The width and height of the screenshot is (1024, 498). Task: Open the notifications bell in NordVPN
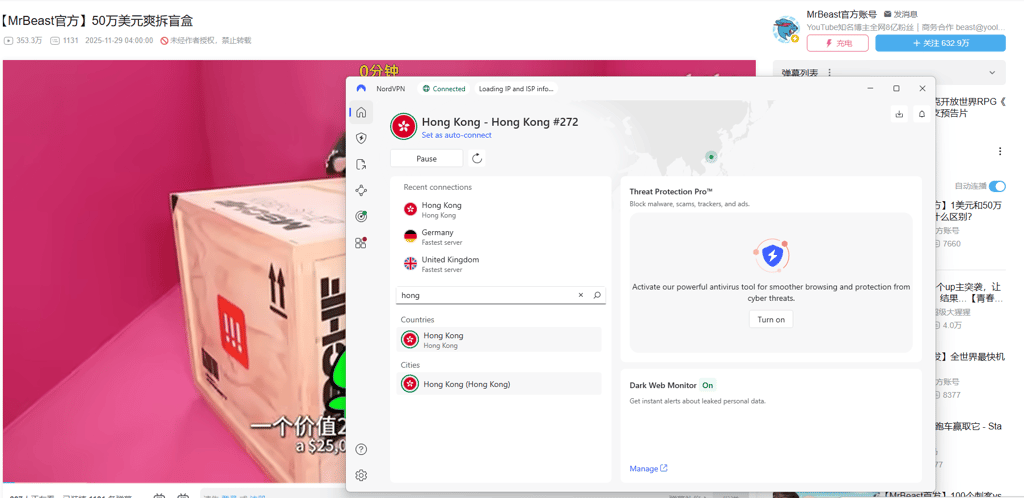coord(922,114)
